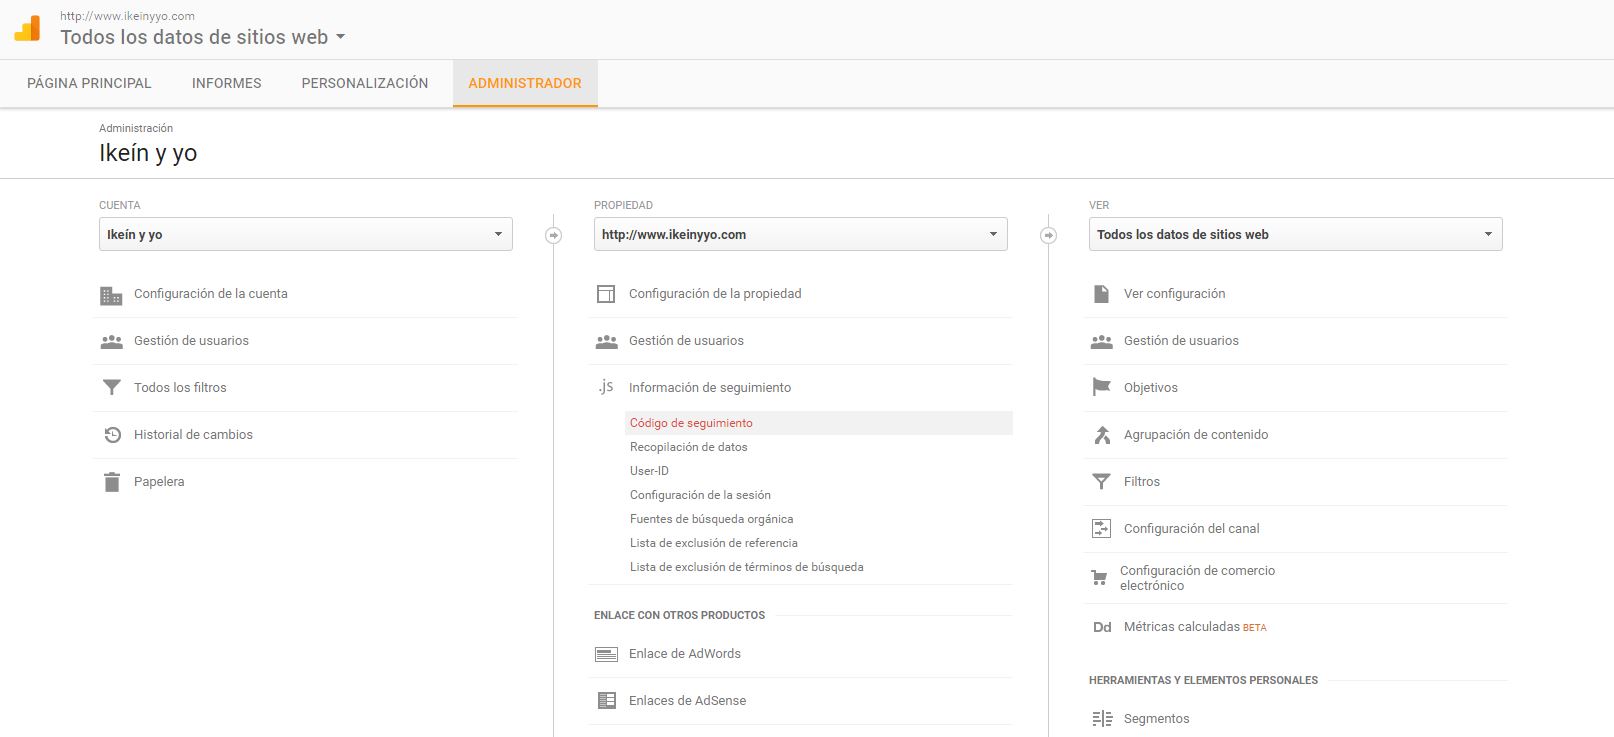Click the people icon in the Cuenta column
Viewport: 1614px width, 737px height.
pyautogui.click(x=111, y=341)
